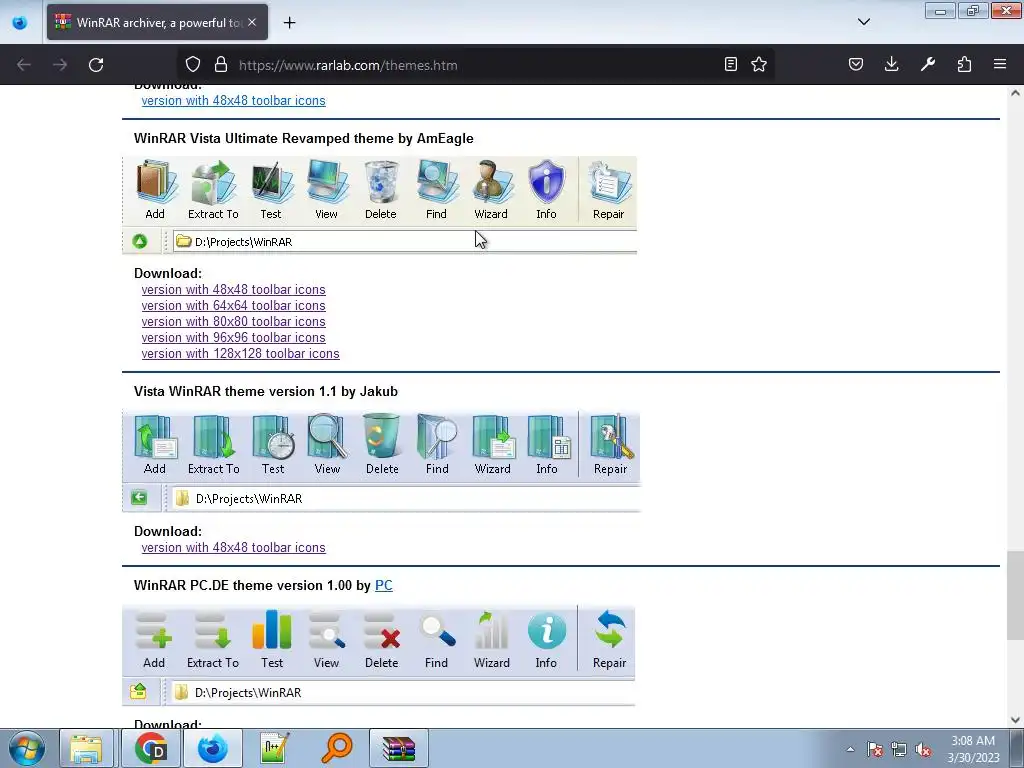Open version with 96x96 toolbar icons
This screenshot has width=1024, height=768.
[233, 338]
